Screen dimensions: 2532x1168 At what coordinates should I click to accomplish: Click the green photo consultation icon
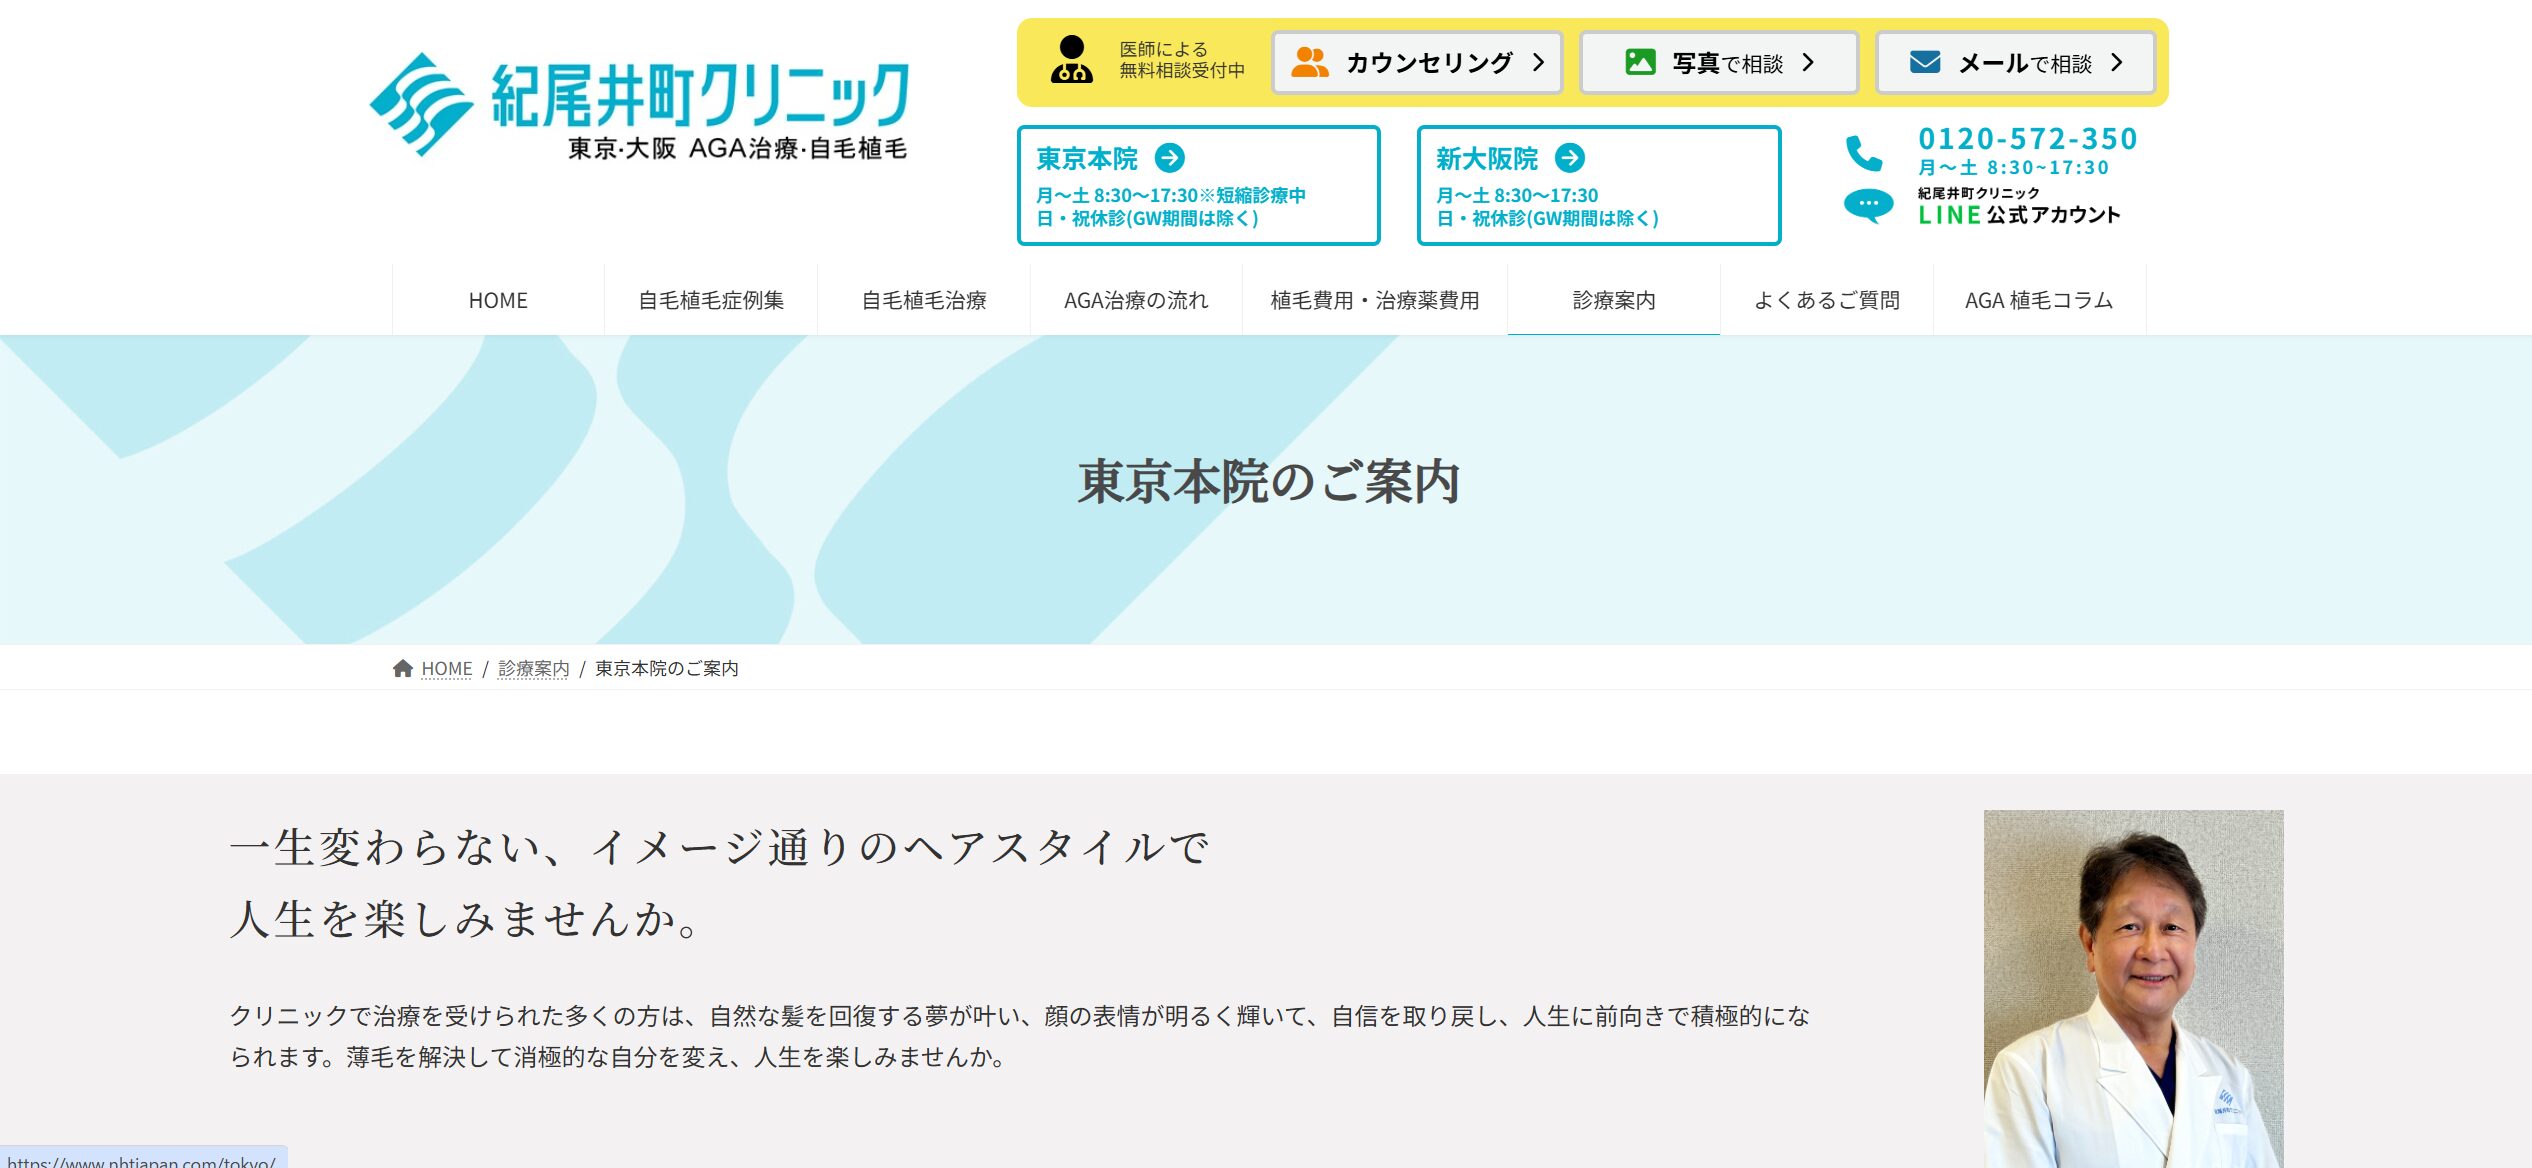(x=1640, y=62)
